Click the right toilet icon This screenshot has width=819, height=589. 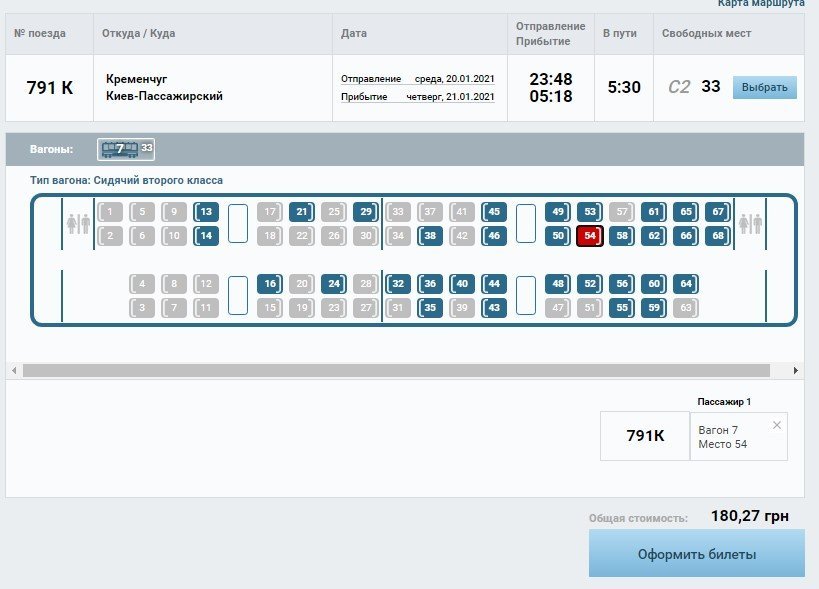tap(750, 223)
